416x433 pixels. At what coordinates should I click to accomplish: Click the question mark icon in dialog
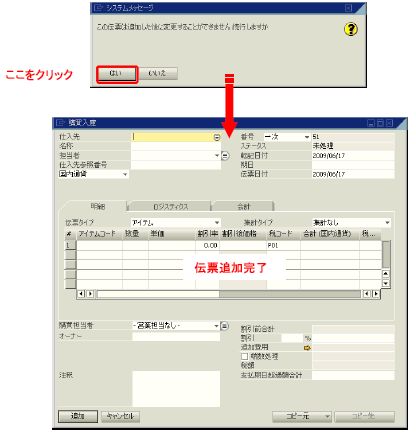point(351,29)
